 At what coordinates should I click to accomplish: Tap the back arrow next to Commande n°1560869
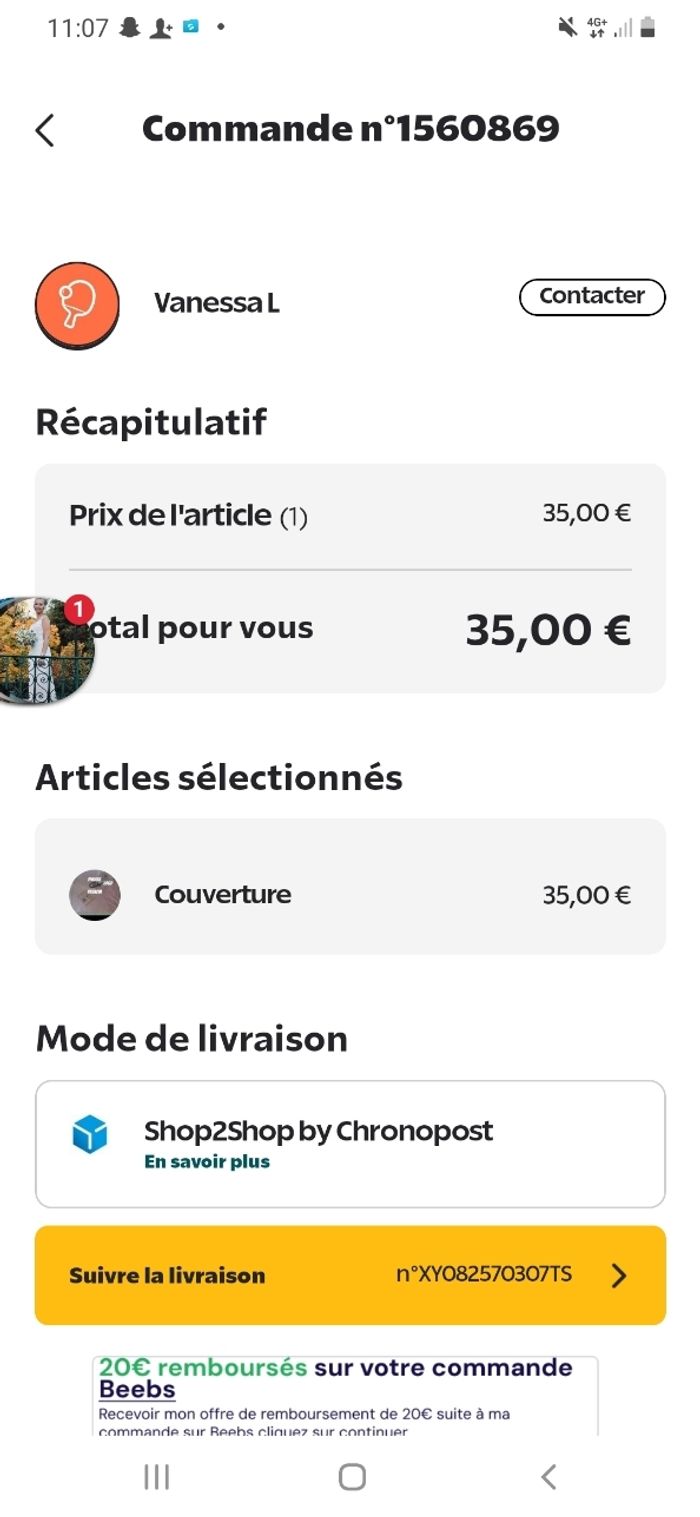tap(44, 130)
